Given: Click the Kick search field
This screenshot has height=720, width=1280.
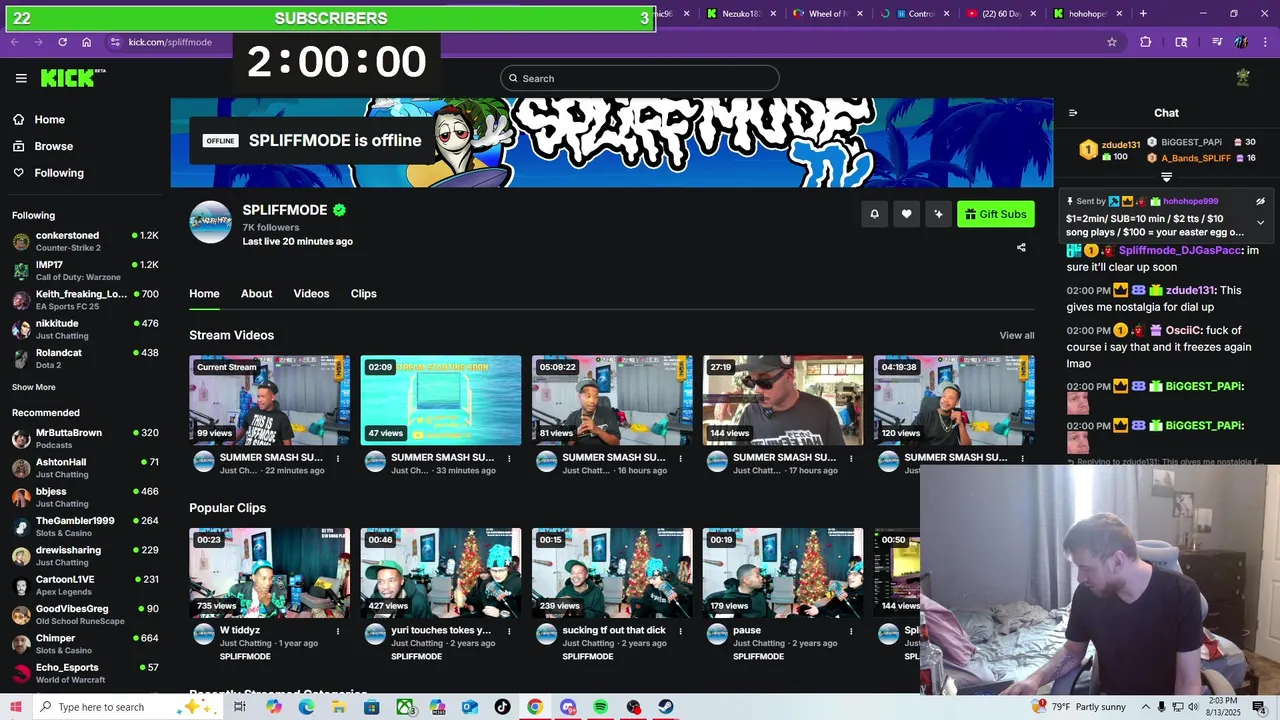Looking at the screenshot, I should [640, 78].
